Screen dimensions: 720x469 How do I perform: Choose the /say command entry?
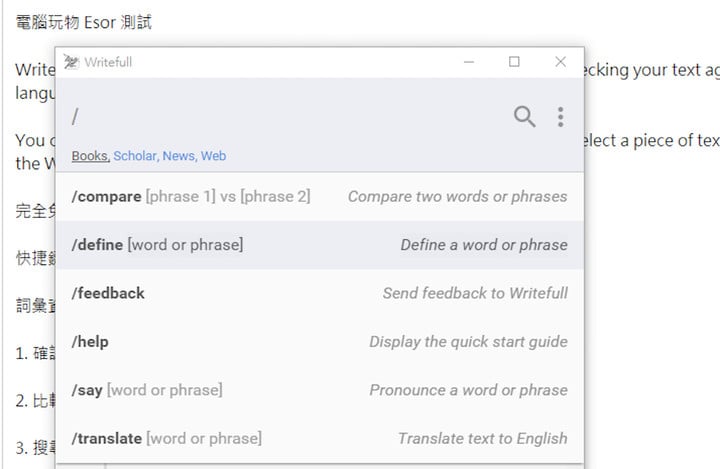tap(320, 390)
